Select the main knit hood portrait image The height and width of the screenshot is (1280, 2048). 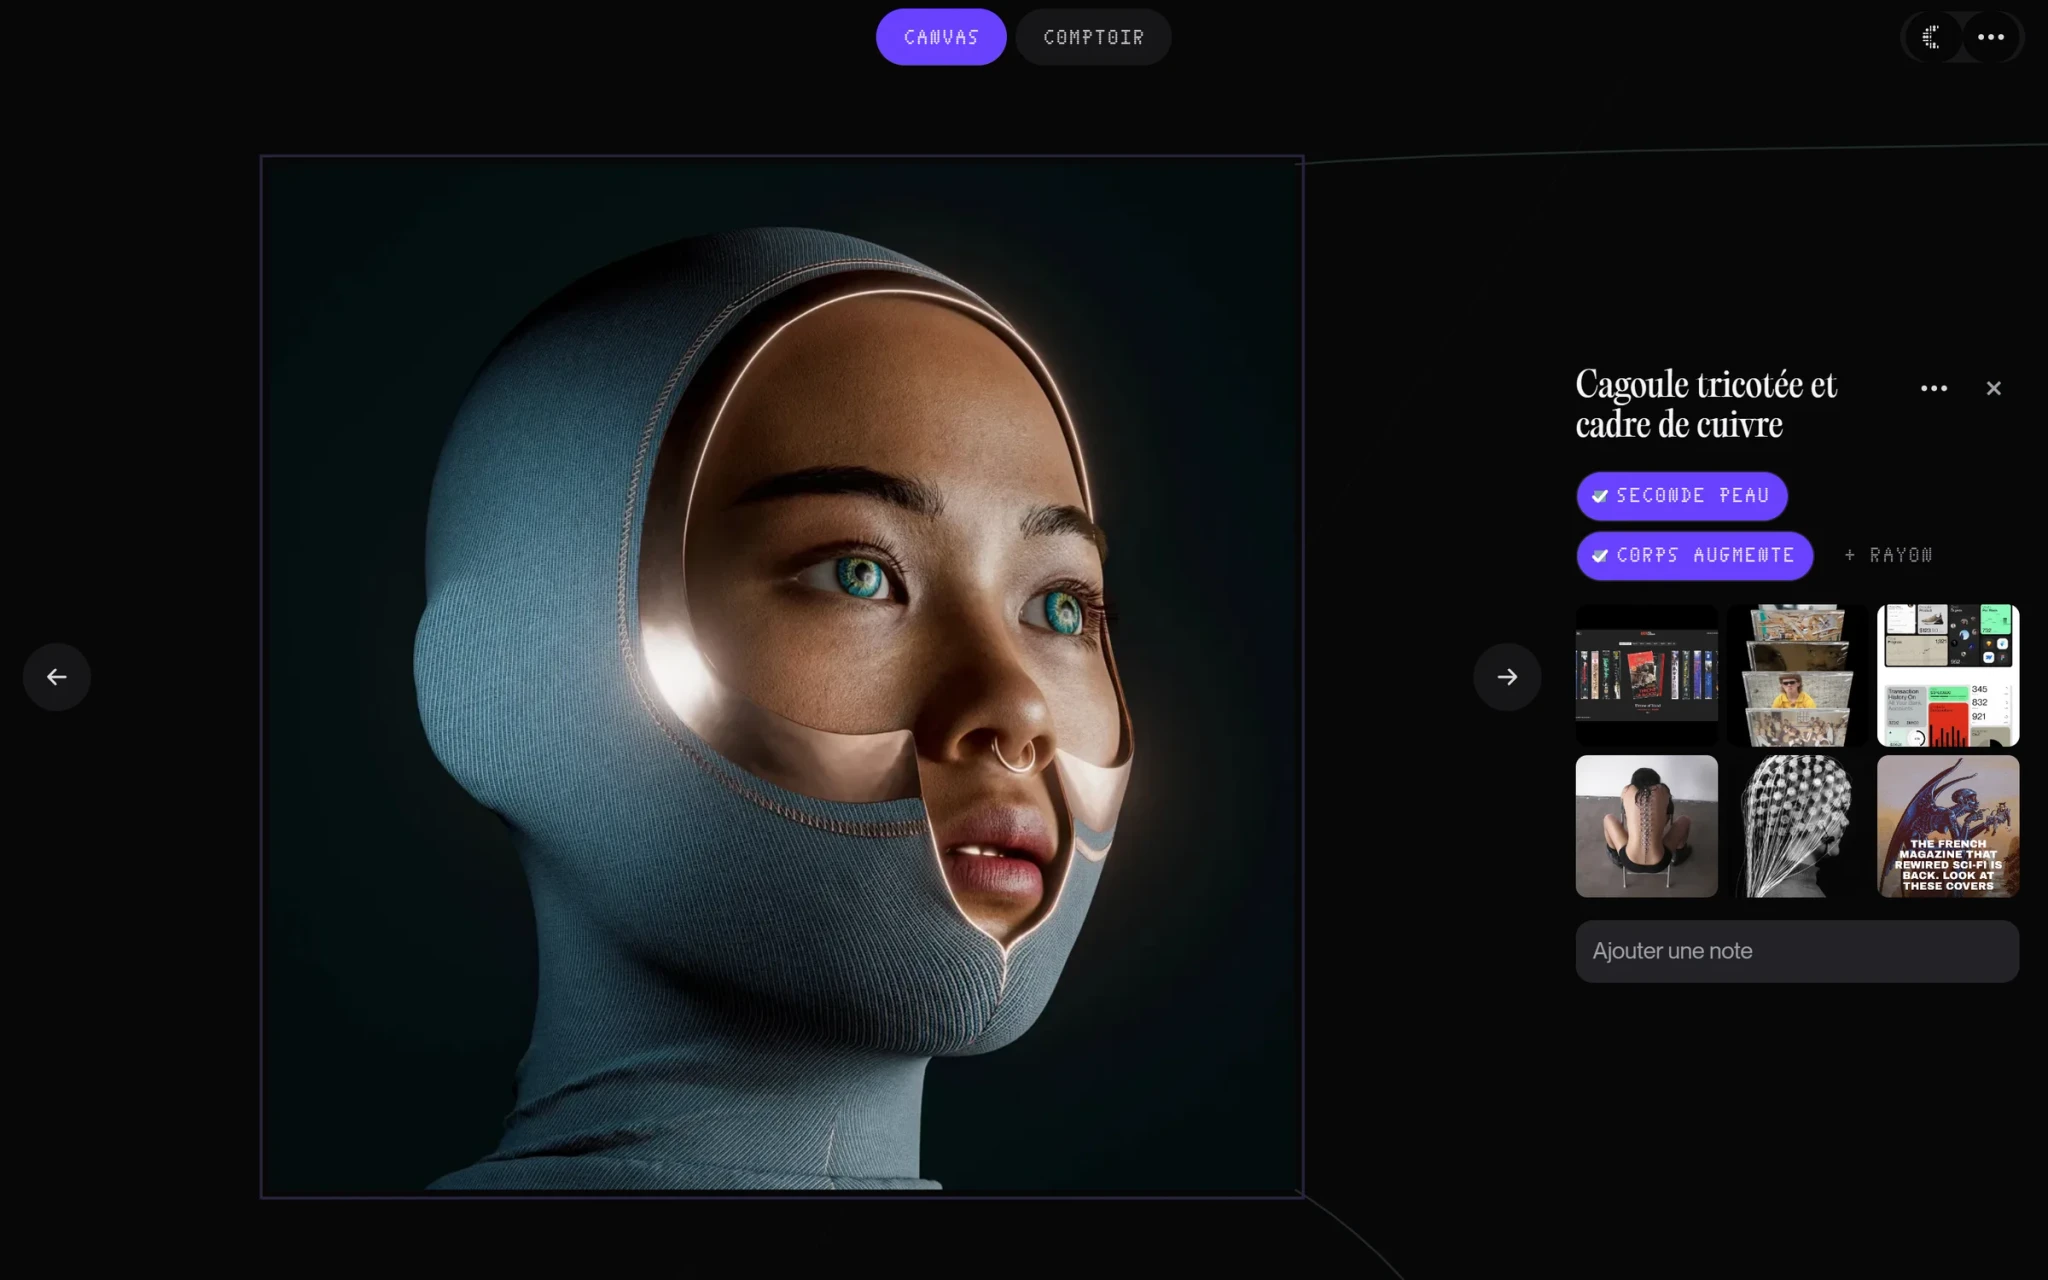point(782,676)
